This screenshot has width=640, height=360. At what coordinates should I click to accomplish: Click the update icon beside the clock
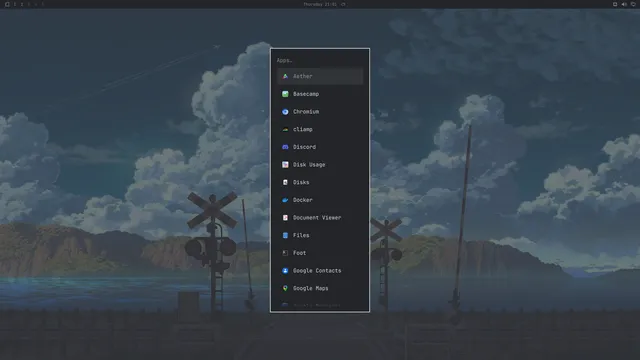click(343, 4)
